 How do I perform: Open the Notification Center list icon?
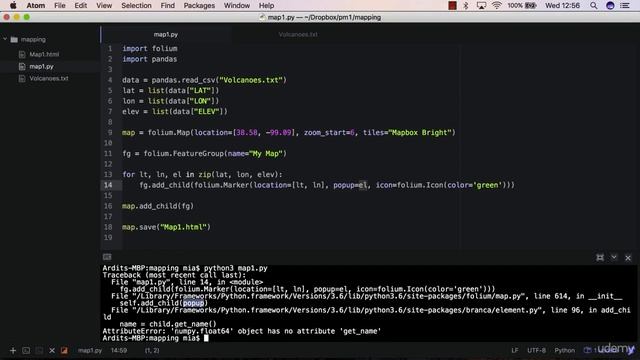pos(625,5)
